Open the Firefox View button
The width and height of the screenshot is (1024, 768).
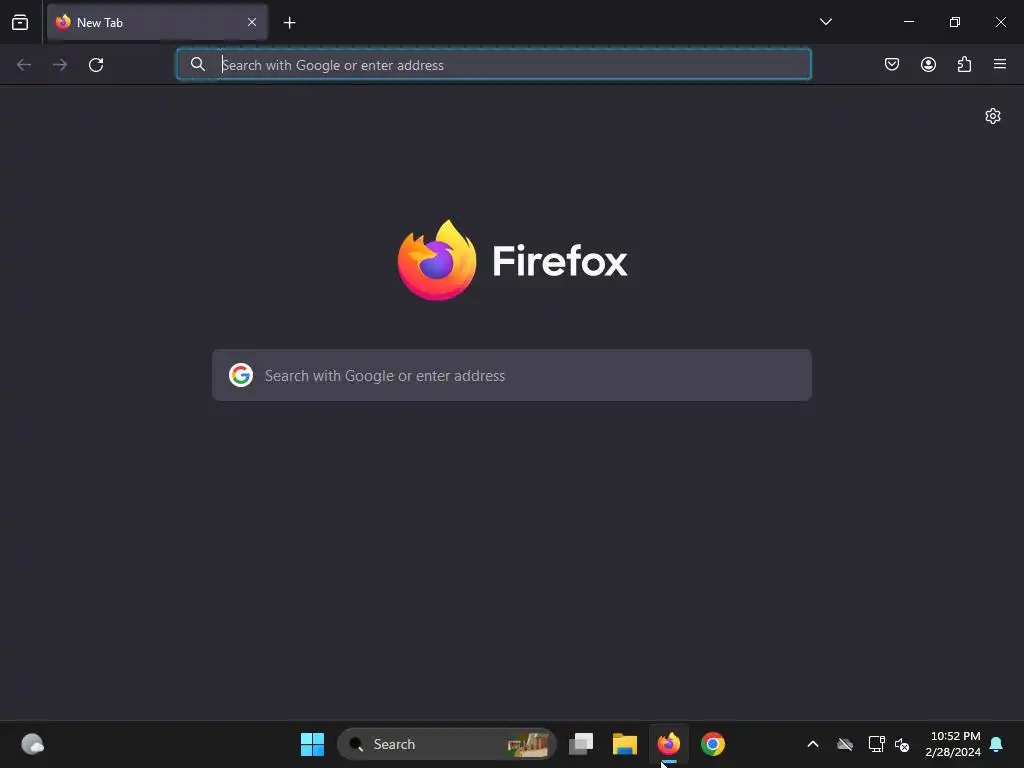click(x=20, y=22)
